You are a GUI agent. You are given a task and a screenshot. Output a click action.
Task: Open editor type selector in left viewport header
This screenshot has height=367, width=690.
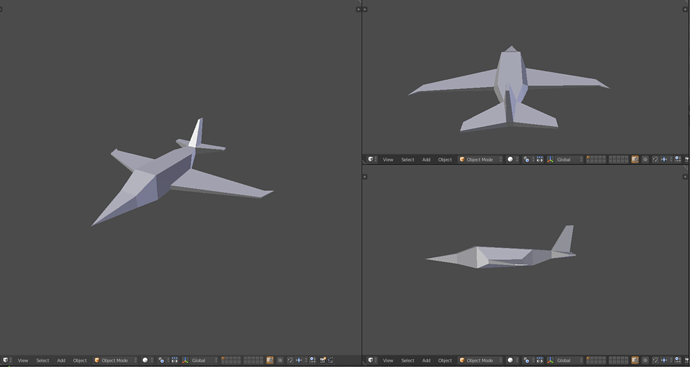pos(6,360)
